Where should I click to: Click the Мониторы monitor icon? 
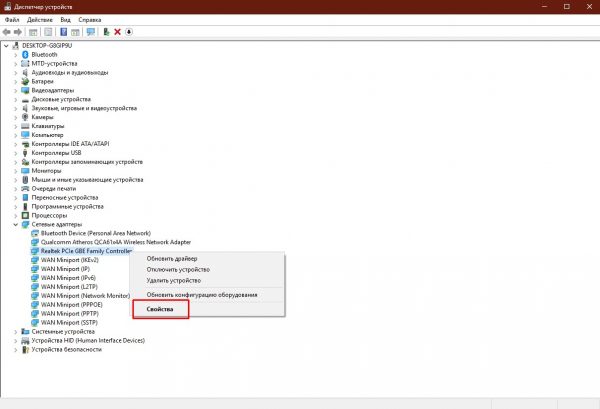25,171
